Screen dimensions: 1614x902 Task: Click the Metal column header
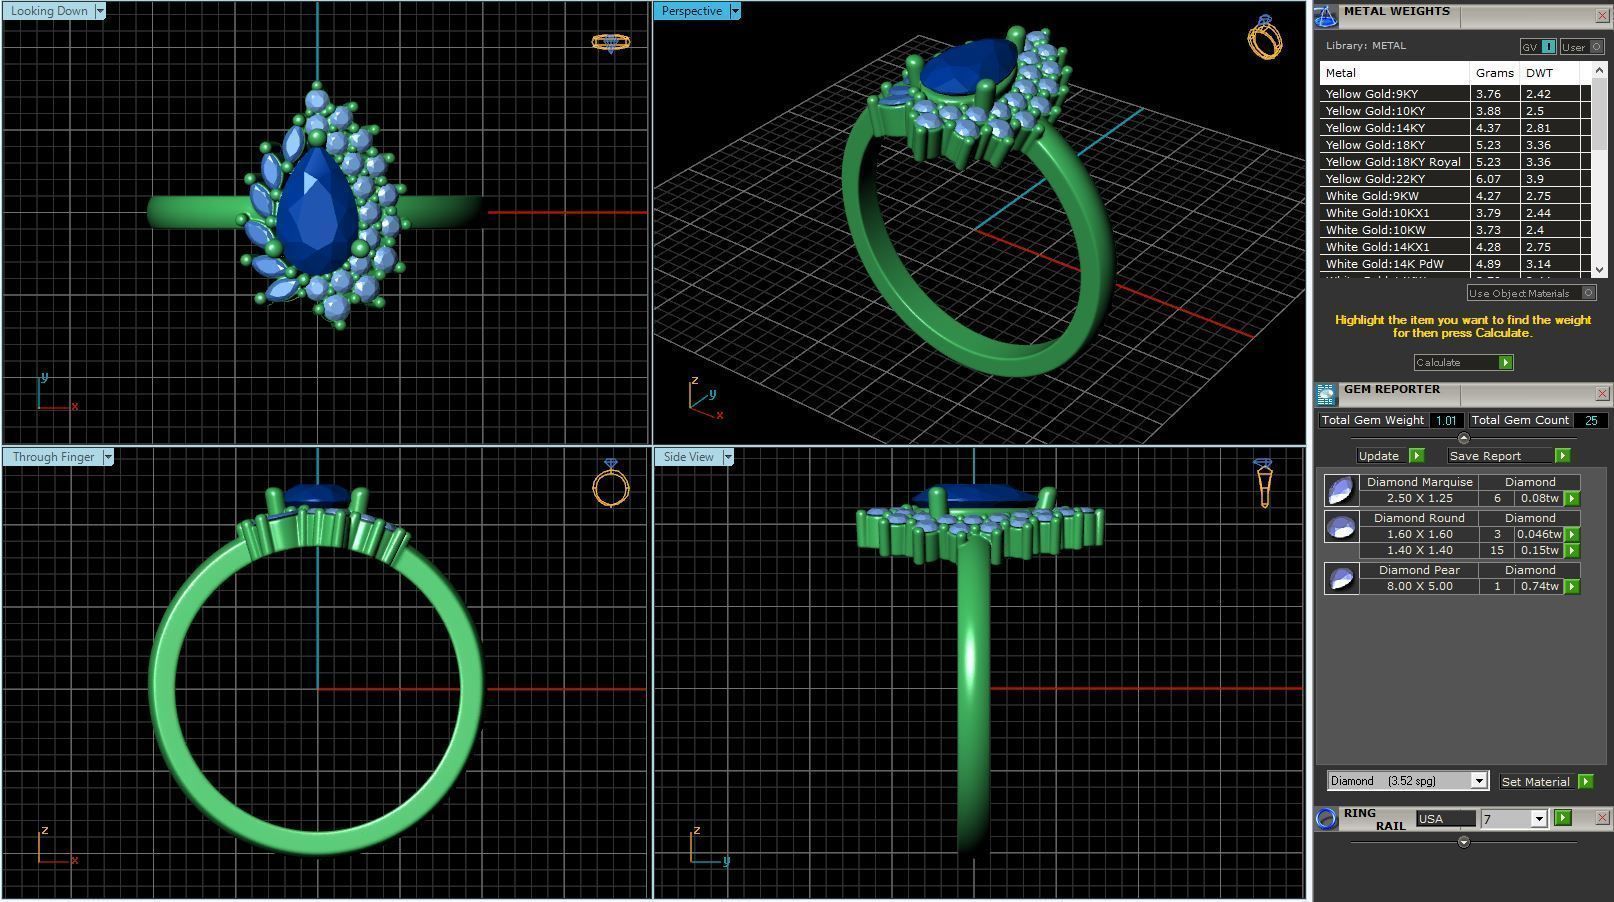[x=1395, y=73]
